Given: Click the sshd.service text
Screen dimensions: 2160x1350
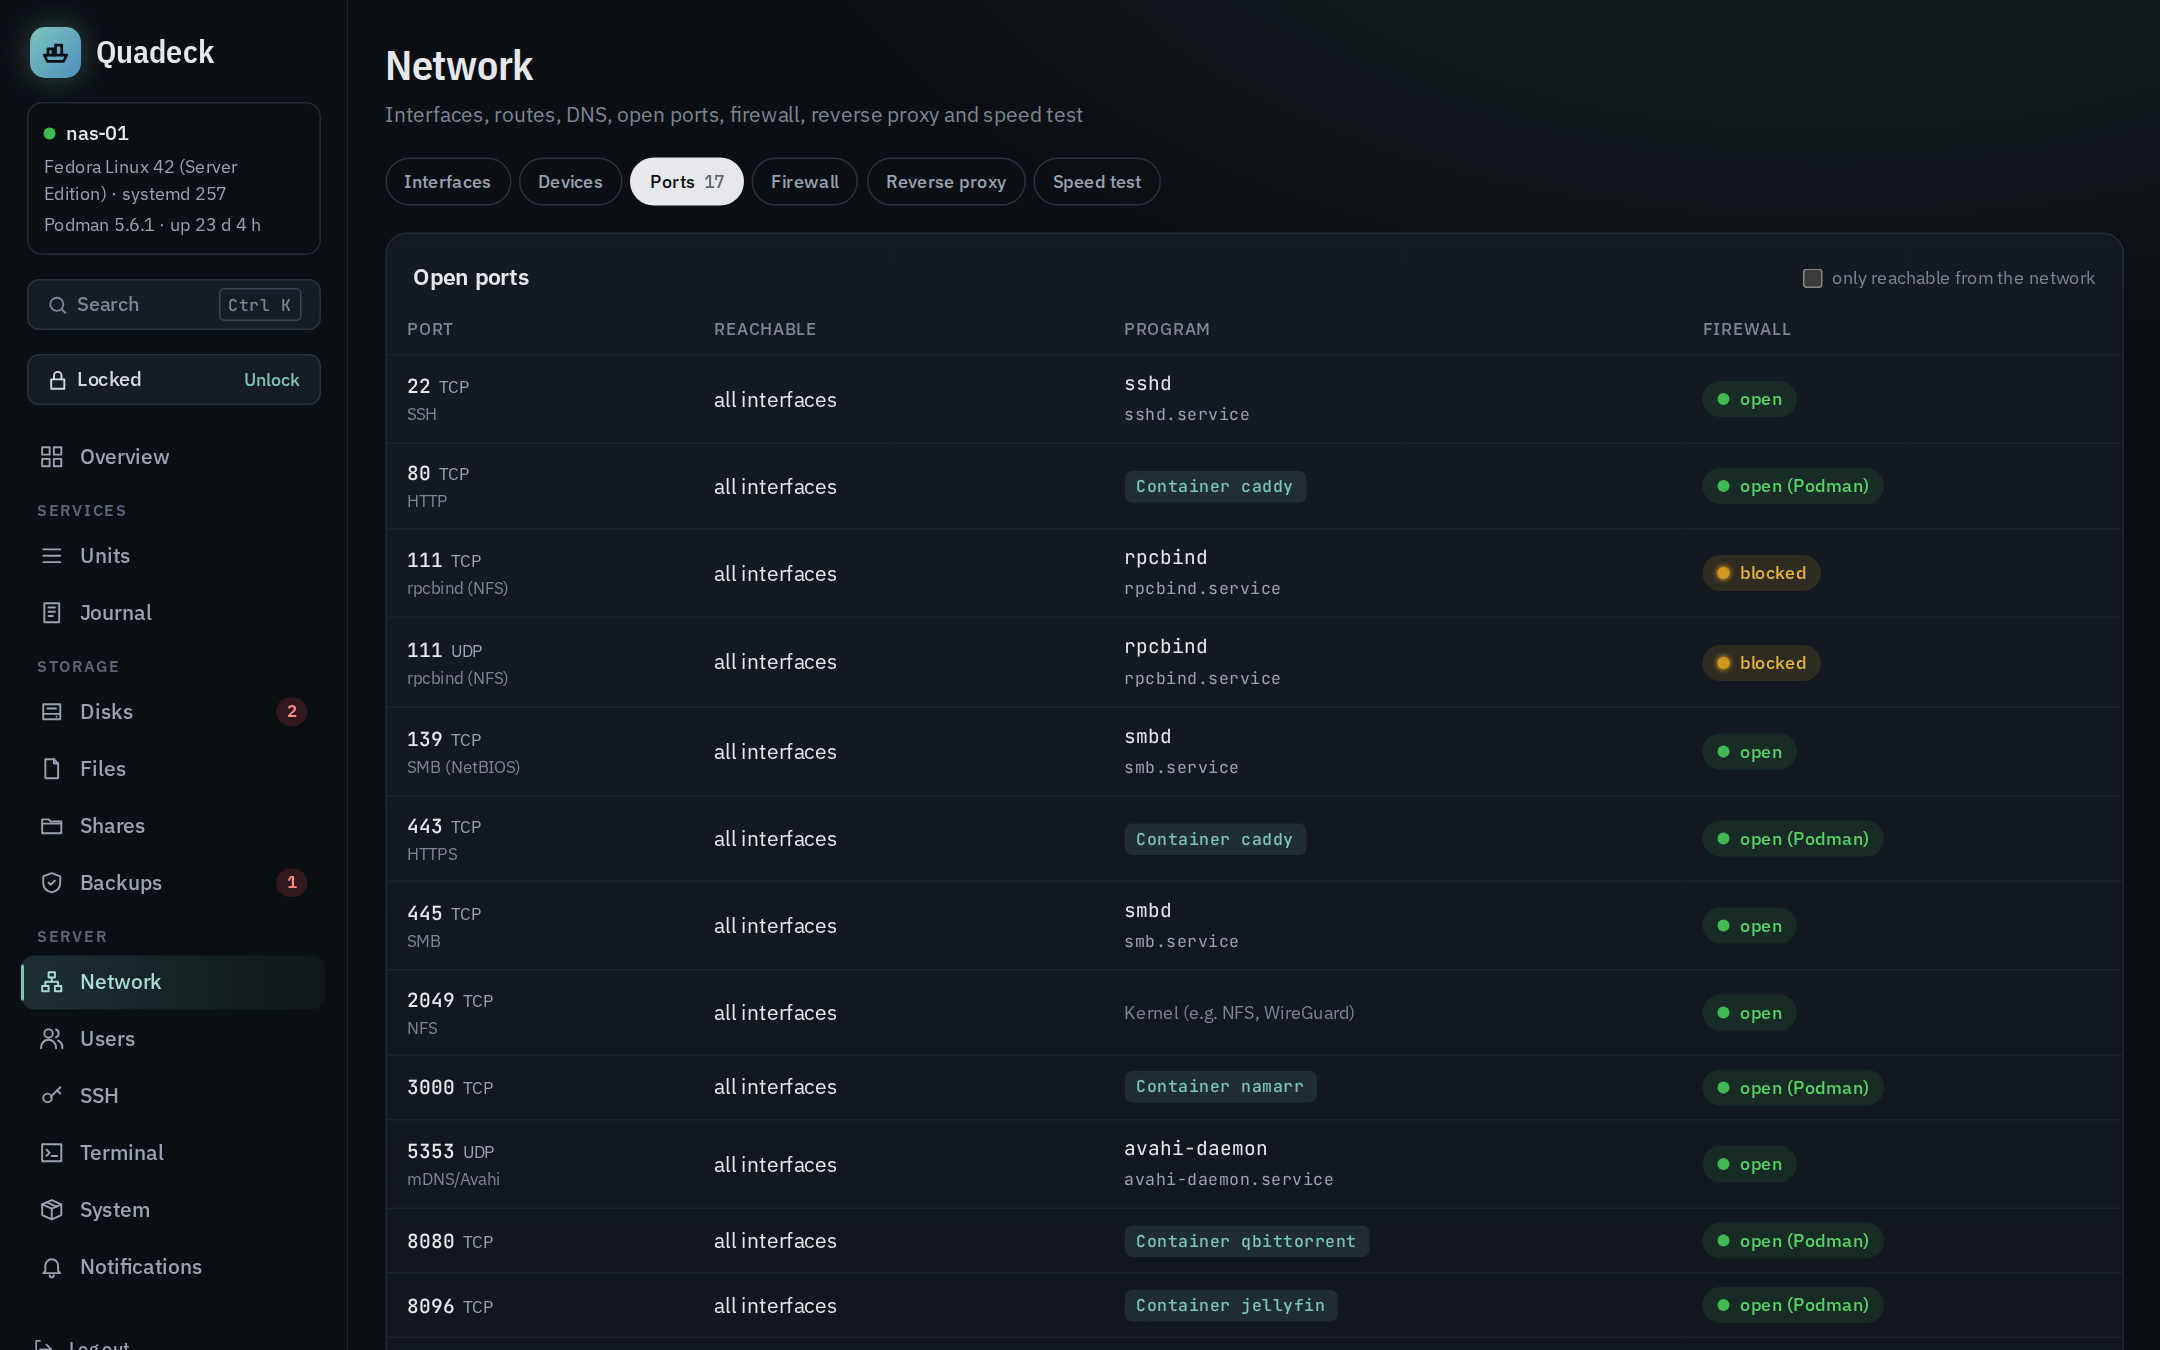Looking at the screenshot, I should [x=1187, y=415].
